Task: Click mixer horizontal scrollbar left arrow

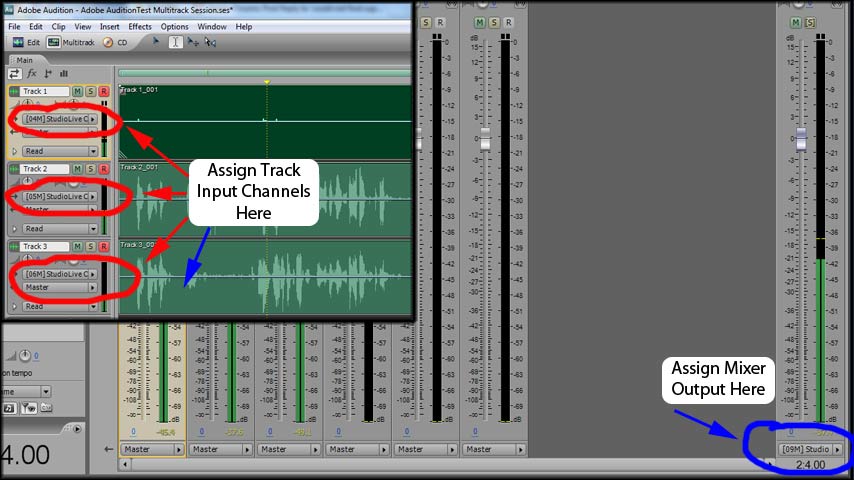Action: click(125, 465)
